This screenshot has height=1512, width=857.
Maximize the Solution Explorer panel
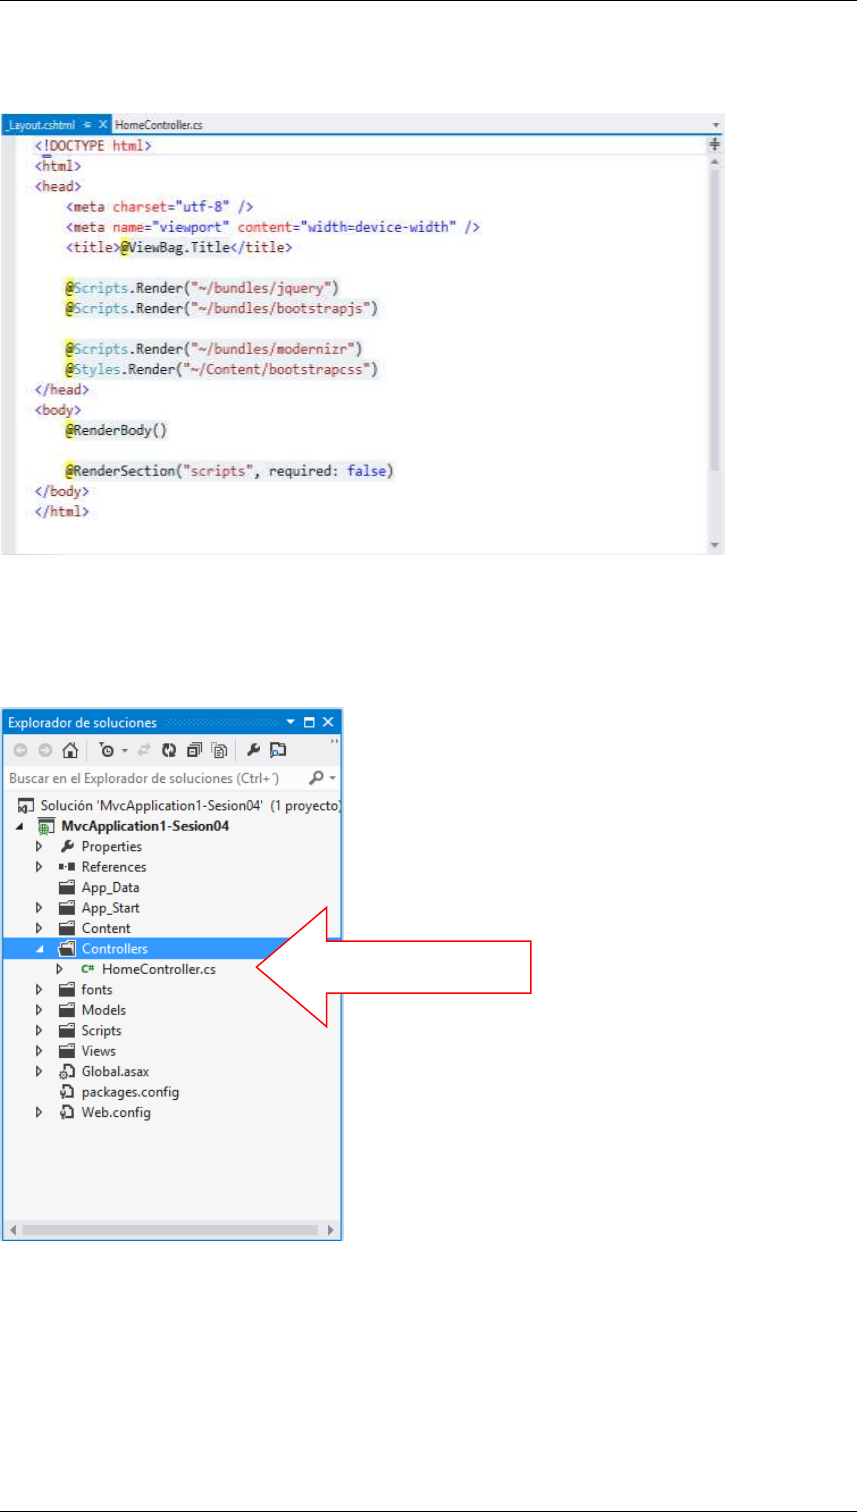tap(310, 722)
